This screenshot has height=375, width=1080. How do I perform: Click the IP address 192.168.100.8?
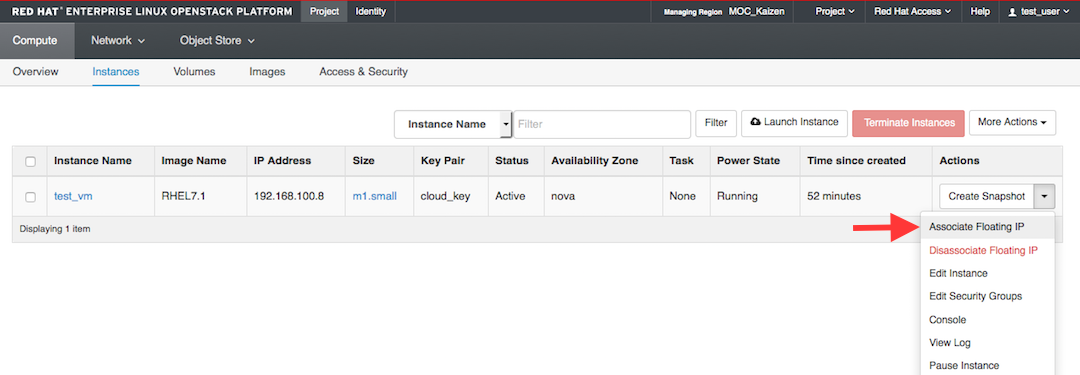coord(289,196)
